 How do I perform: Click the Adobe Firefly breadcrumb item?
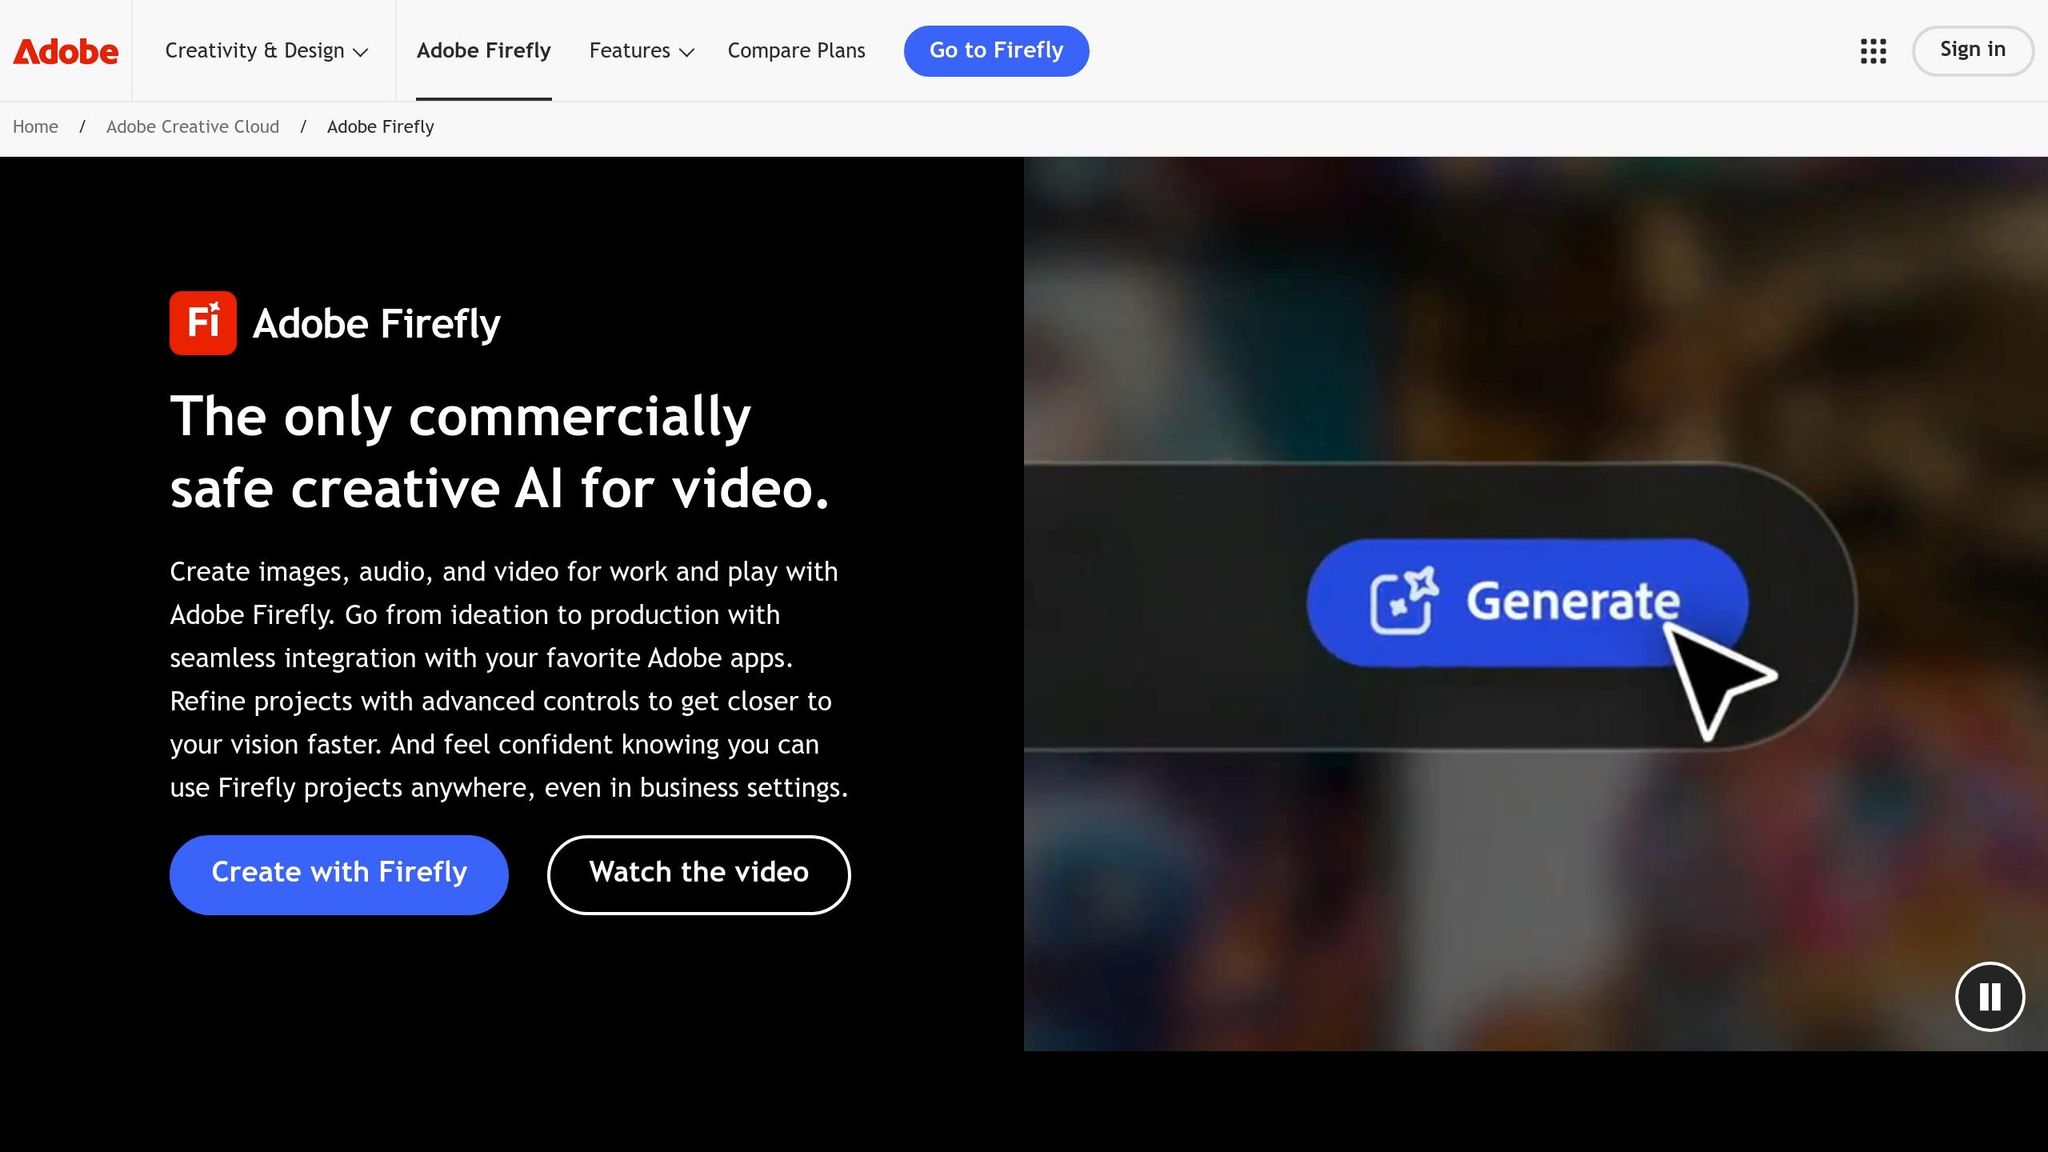[380, 127]
